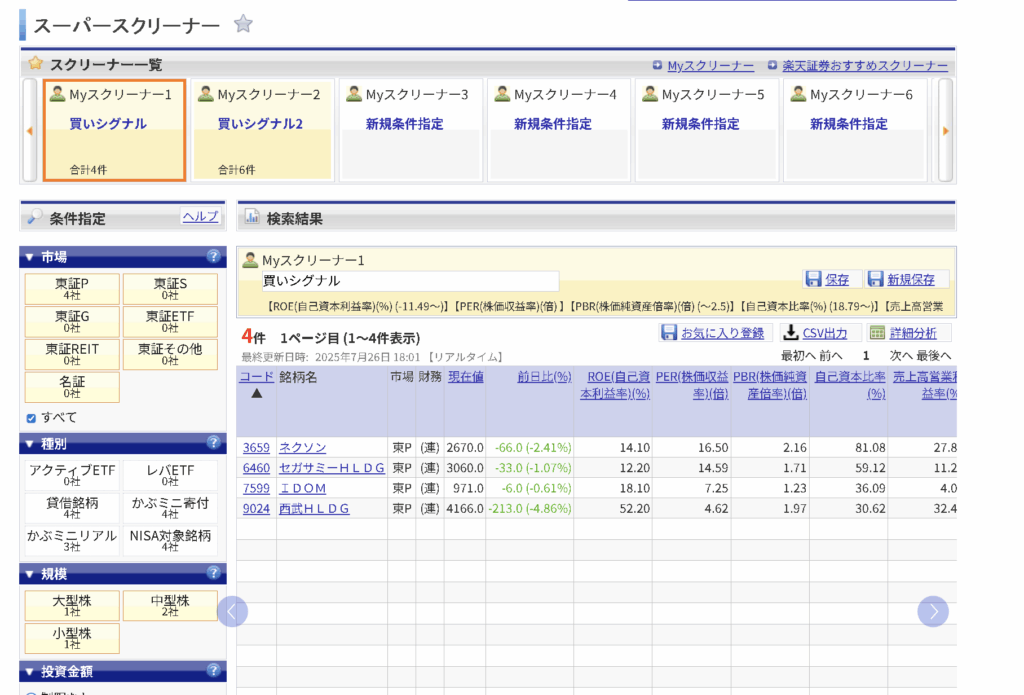The width and height of the screenshot is (1024, 695).
Task: Open 新規条件指定 on Myスクリーナー6
Action: point(848,124)
